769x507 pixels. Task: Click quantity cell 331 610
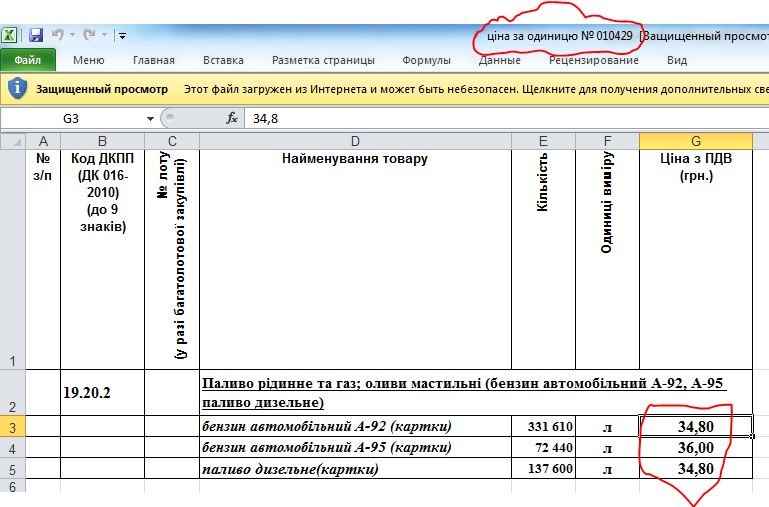pyautogui.click(x=543, y=427)
